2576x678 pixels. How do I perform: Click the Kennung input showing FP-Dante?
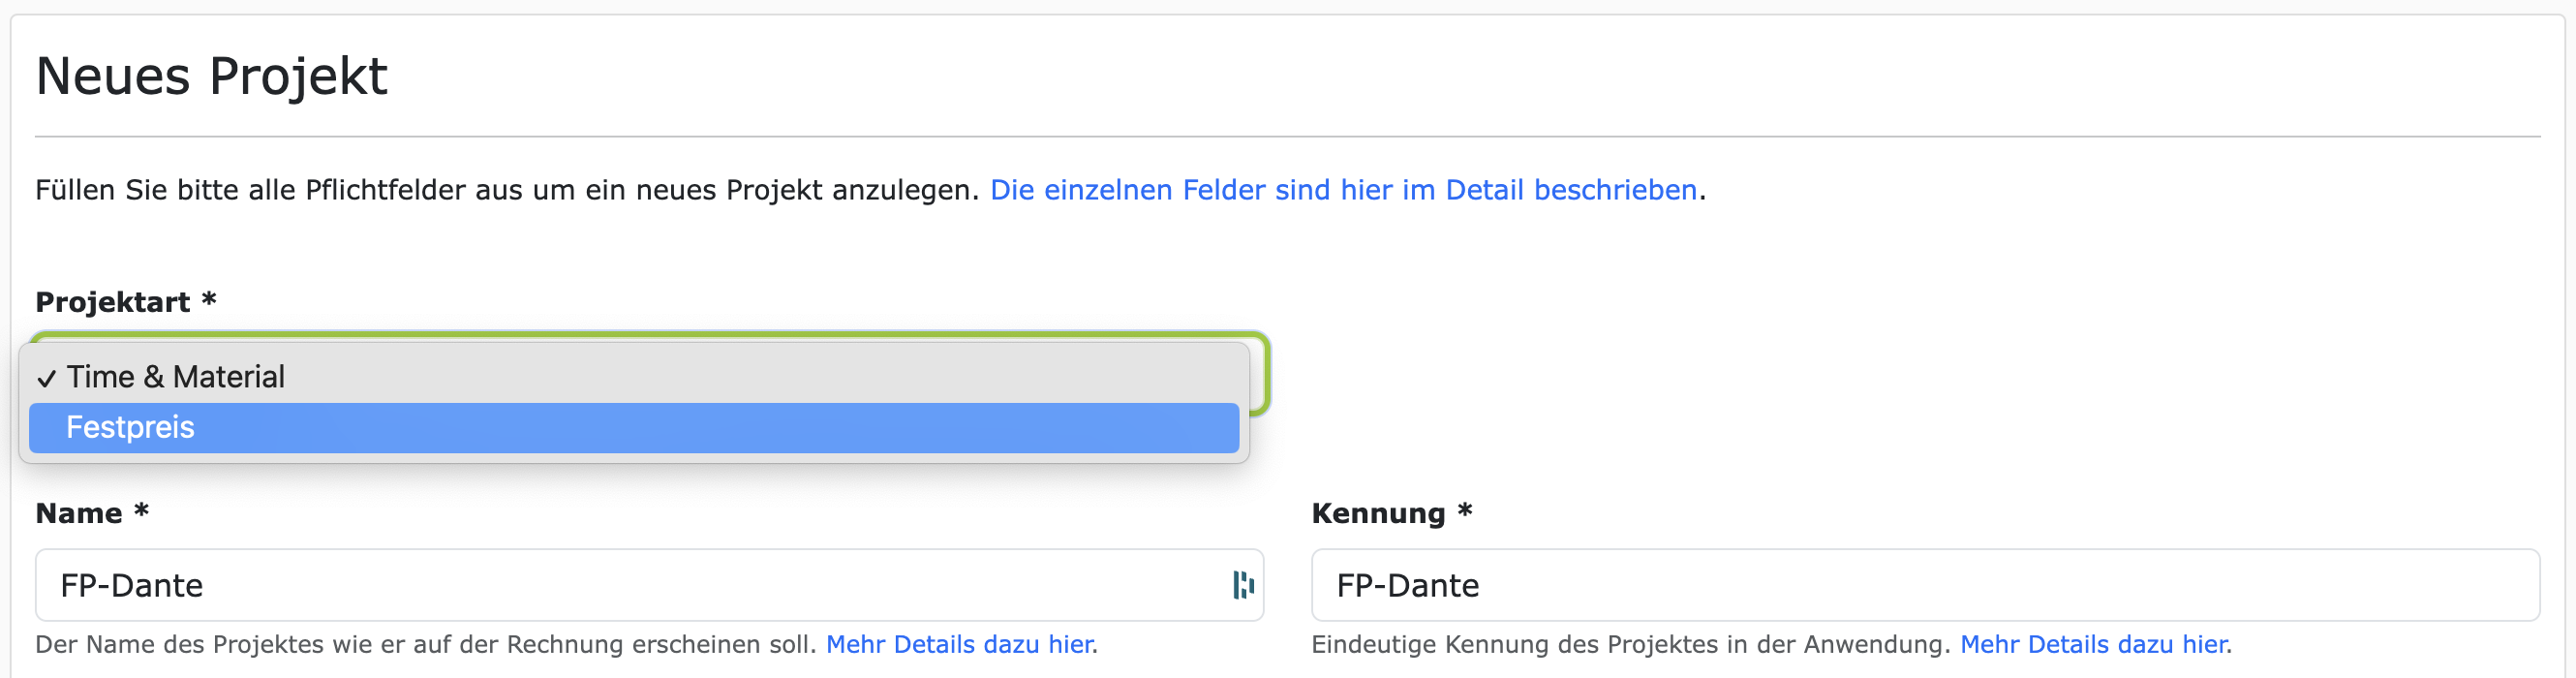1900,585
